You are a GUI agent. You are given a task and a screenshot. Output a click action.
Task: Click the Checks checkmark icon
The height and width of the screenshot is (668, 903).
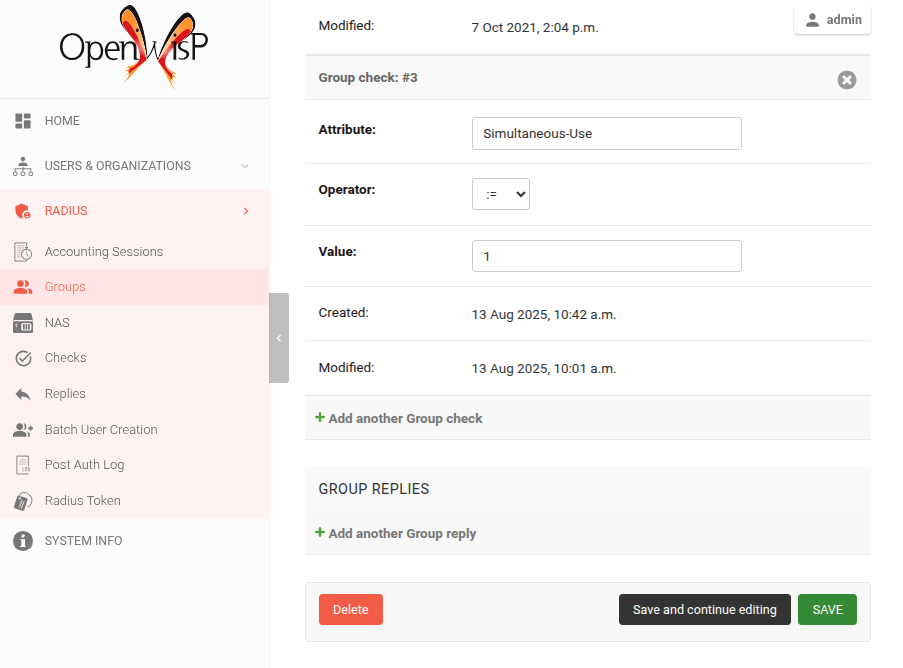23,358
